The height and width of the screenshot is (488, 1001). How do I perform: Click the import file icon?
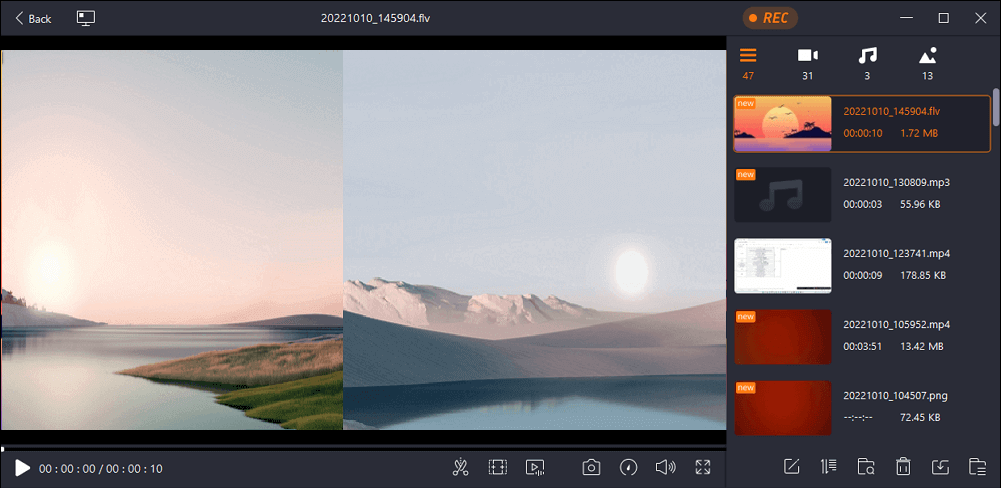(940, 466)
